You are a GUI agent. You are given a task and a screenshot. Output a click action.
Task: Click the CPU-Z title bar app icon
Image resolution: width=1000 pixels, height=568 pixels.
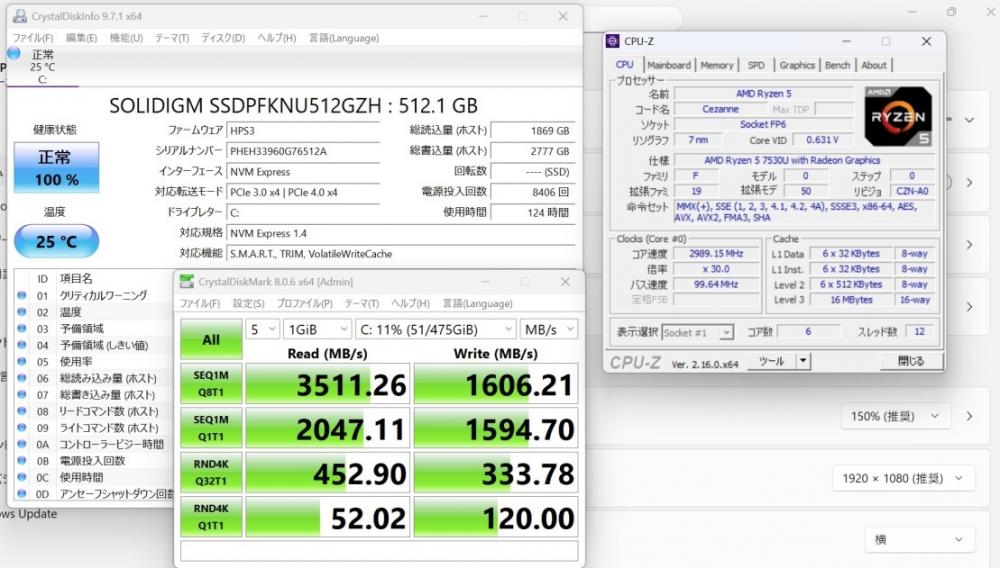tap(613, 41)
